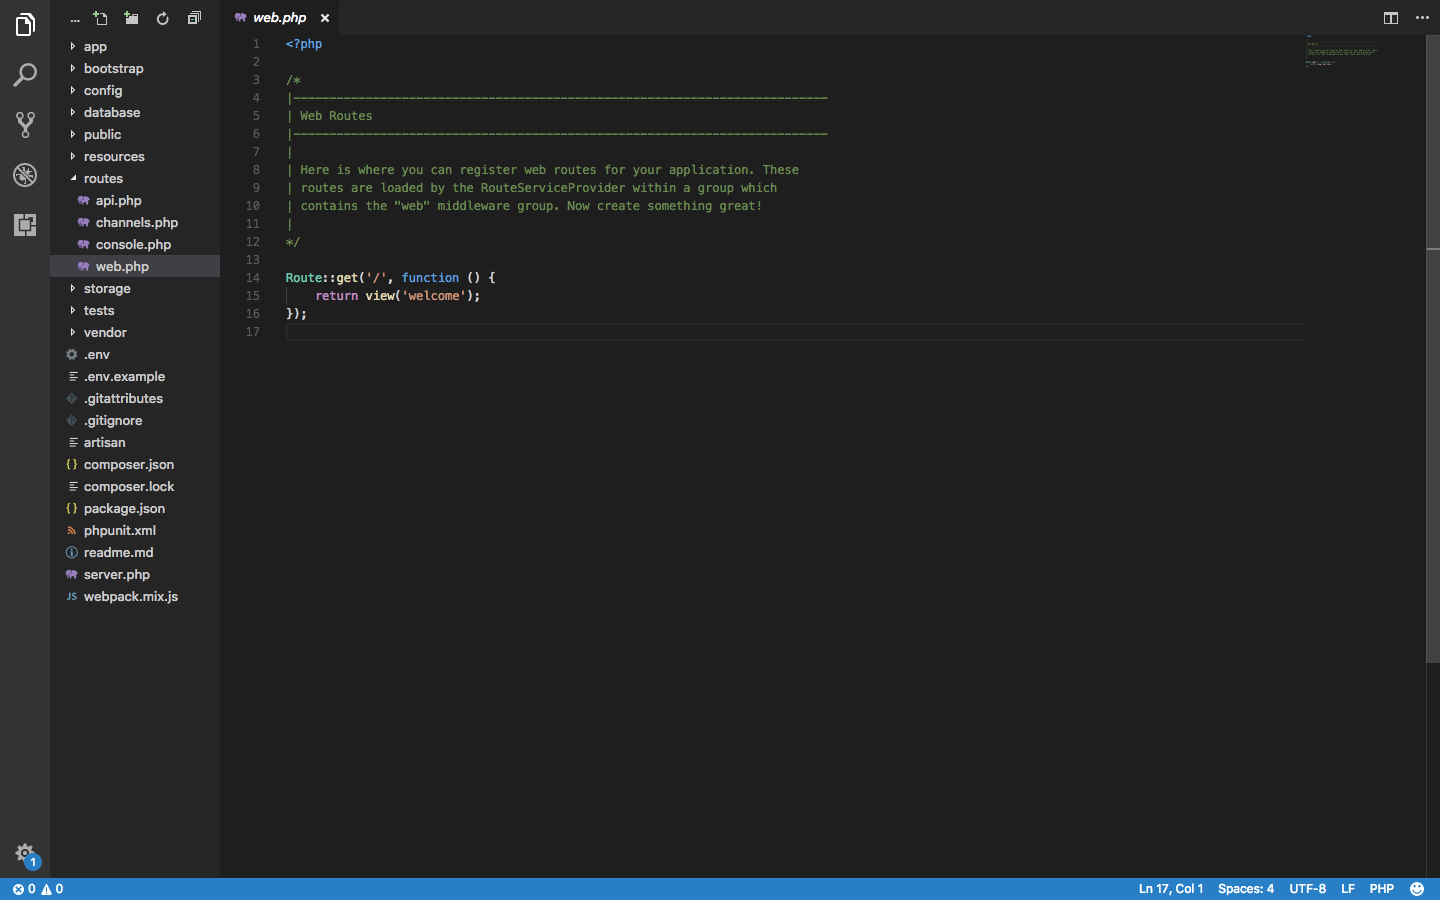This screenshot has width=1440, height=900.
Task: Open the .gitignore file
Action: pos(135,420)
